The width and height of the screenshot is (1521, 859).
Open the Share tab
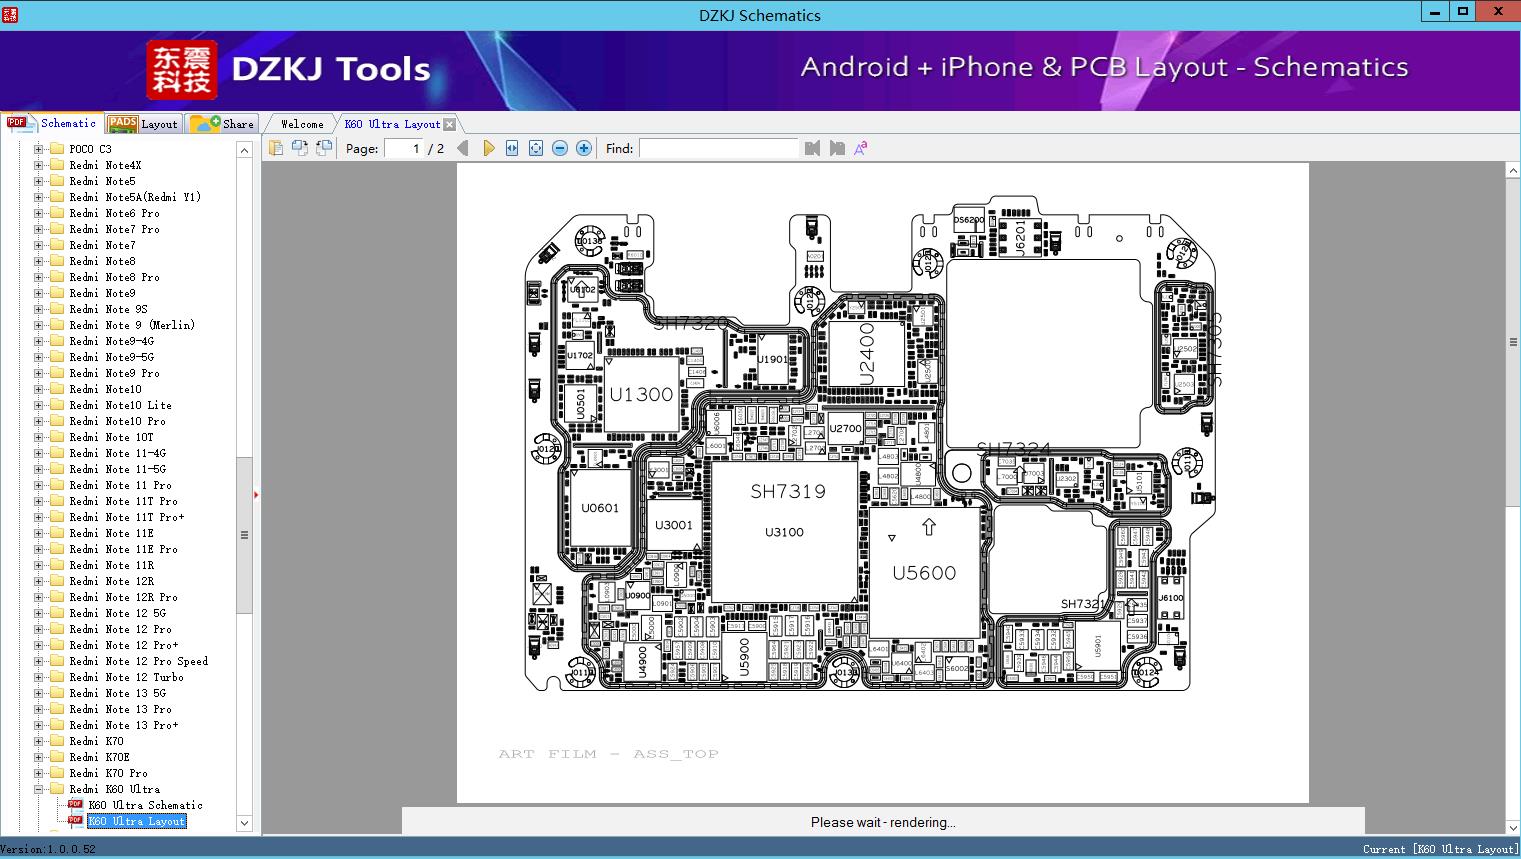coord(222,124)
